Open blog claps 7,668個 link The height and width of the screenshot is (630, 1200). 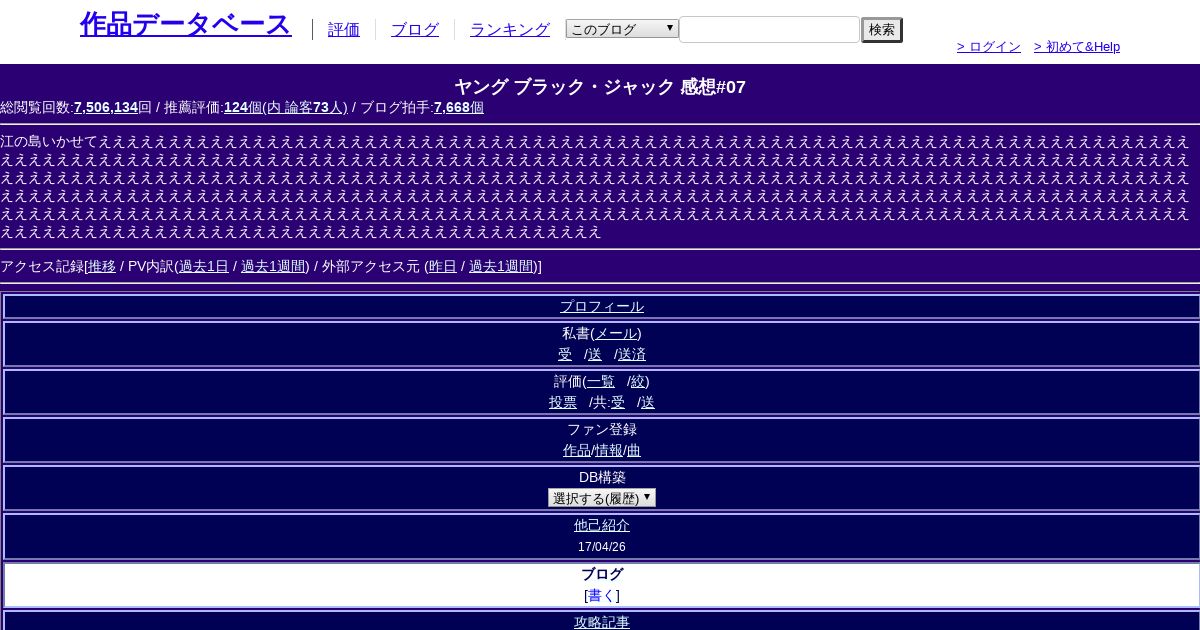pos(459,107)
